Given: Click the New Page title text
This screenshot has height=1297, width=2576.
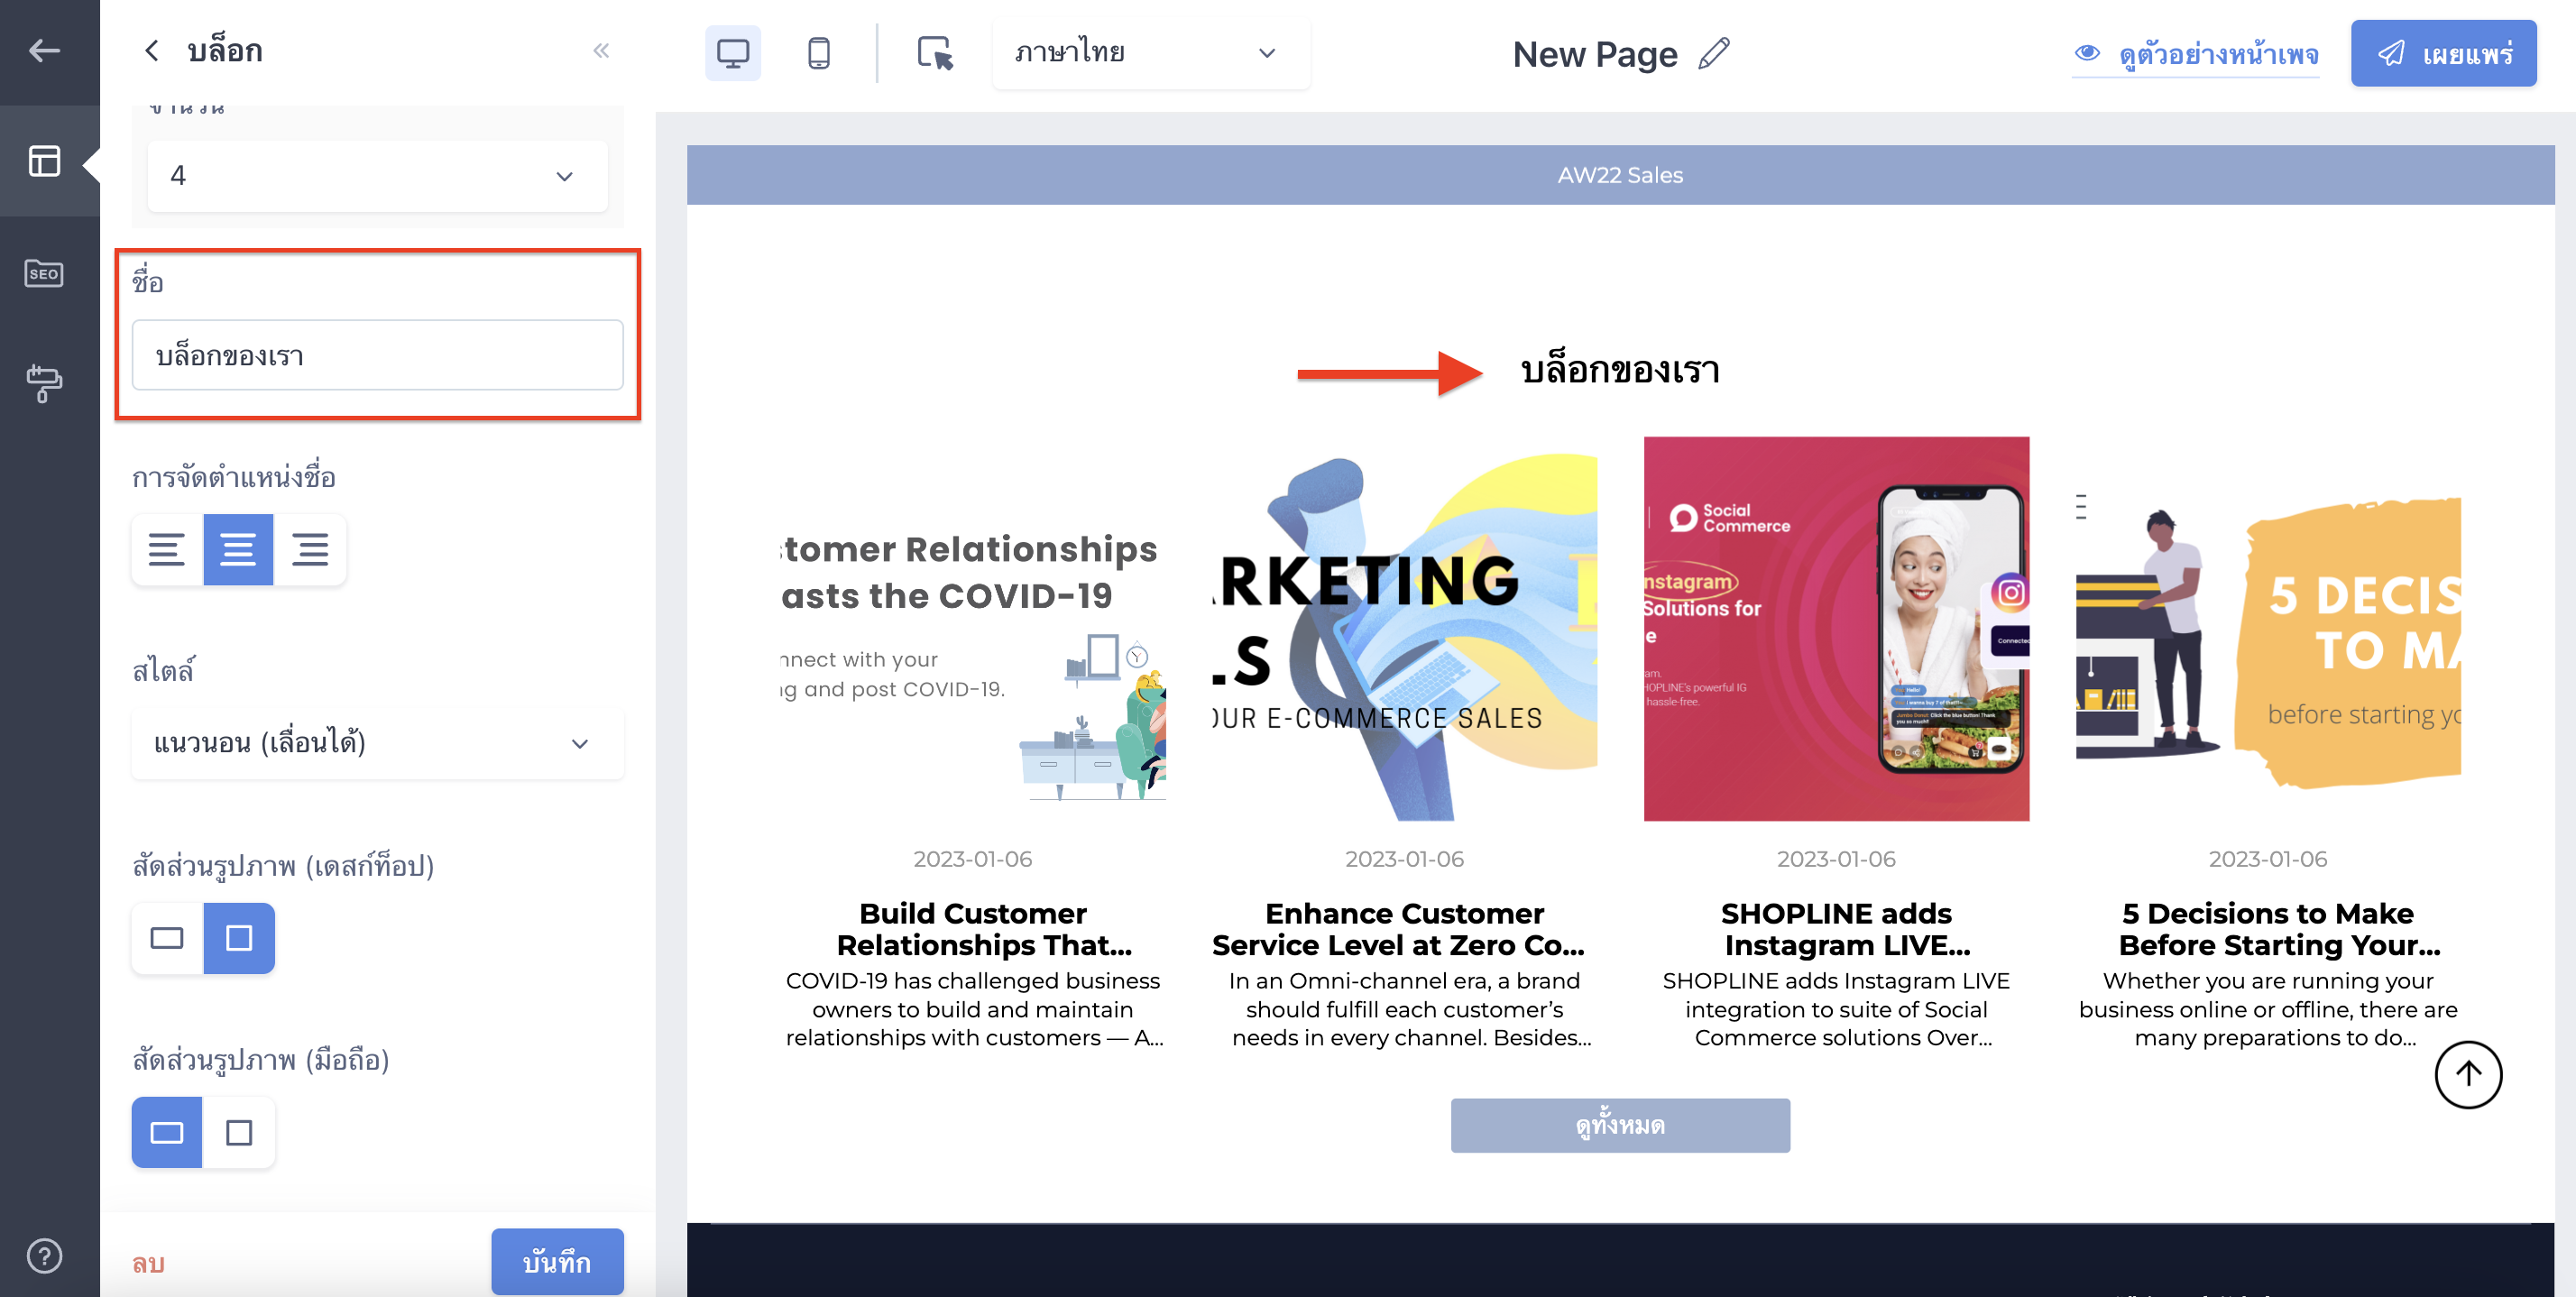Looking at the screenshot, I should pyautogui.click(x=1595, y=54).
